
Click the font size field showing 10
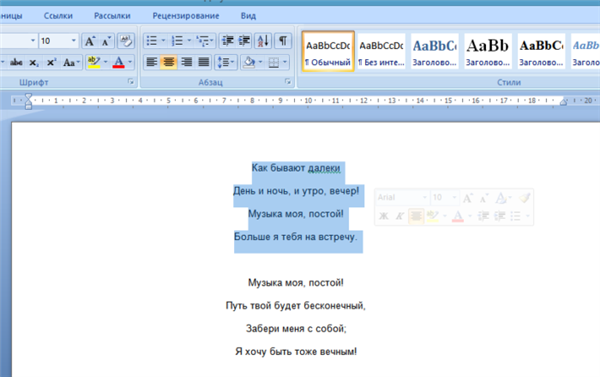coord(54,41)
